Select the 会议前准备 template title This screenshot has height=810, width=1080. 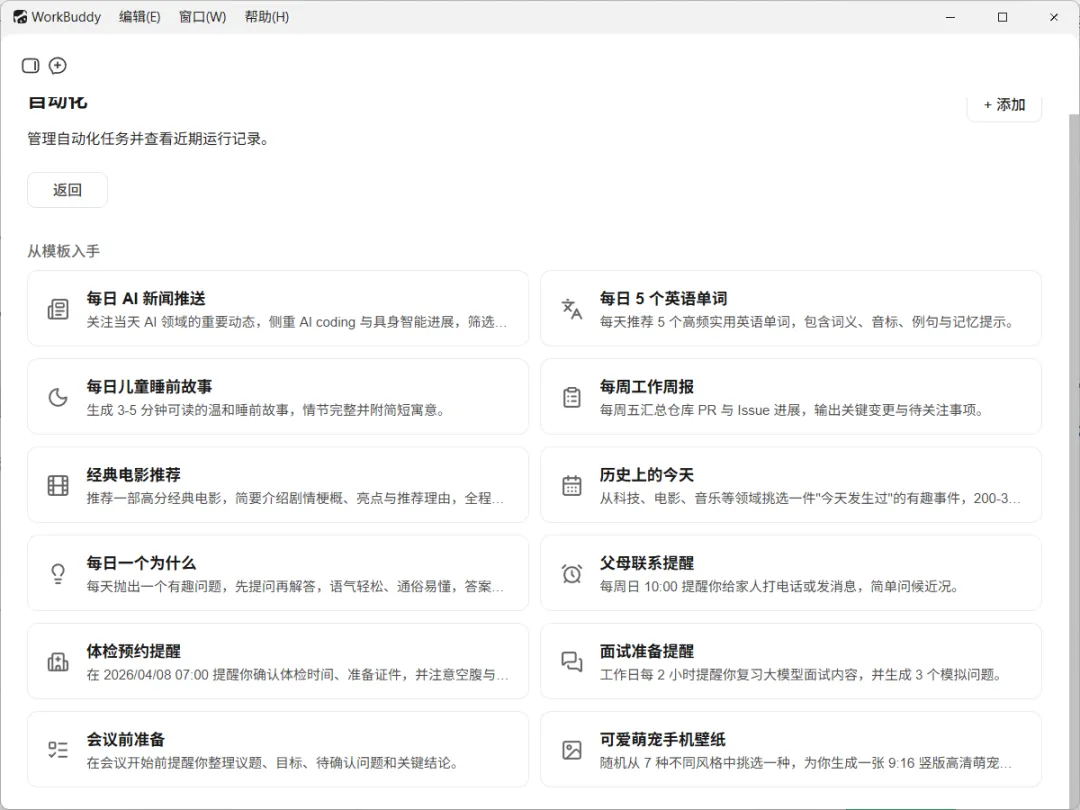tap(125, 739)
